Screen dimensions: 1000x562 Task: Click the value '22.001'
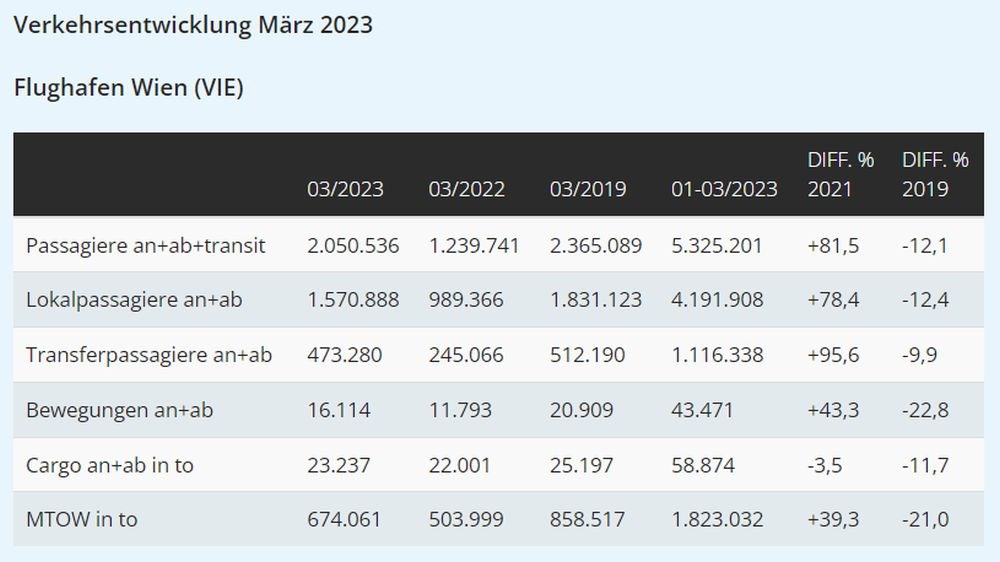tap(460, 465)
